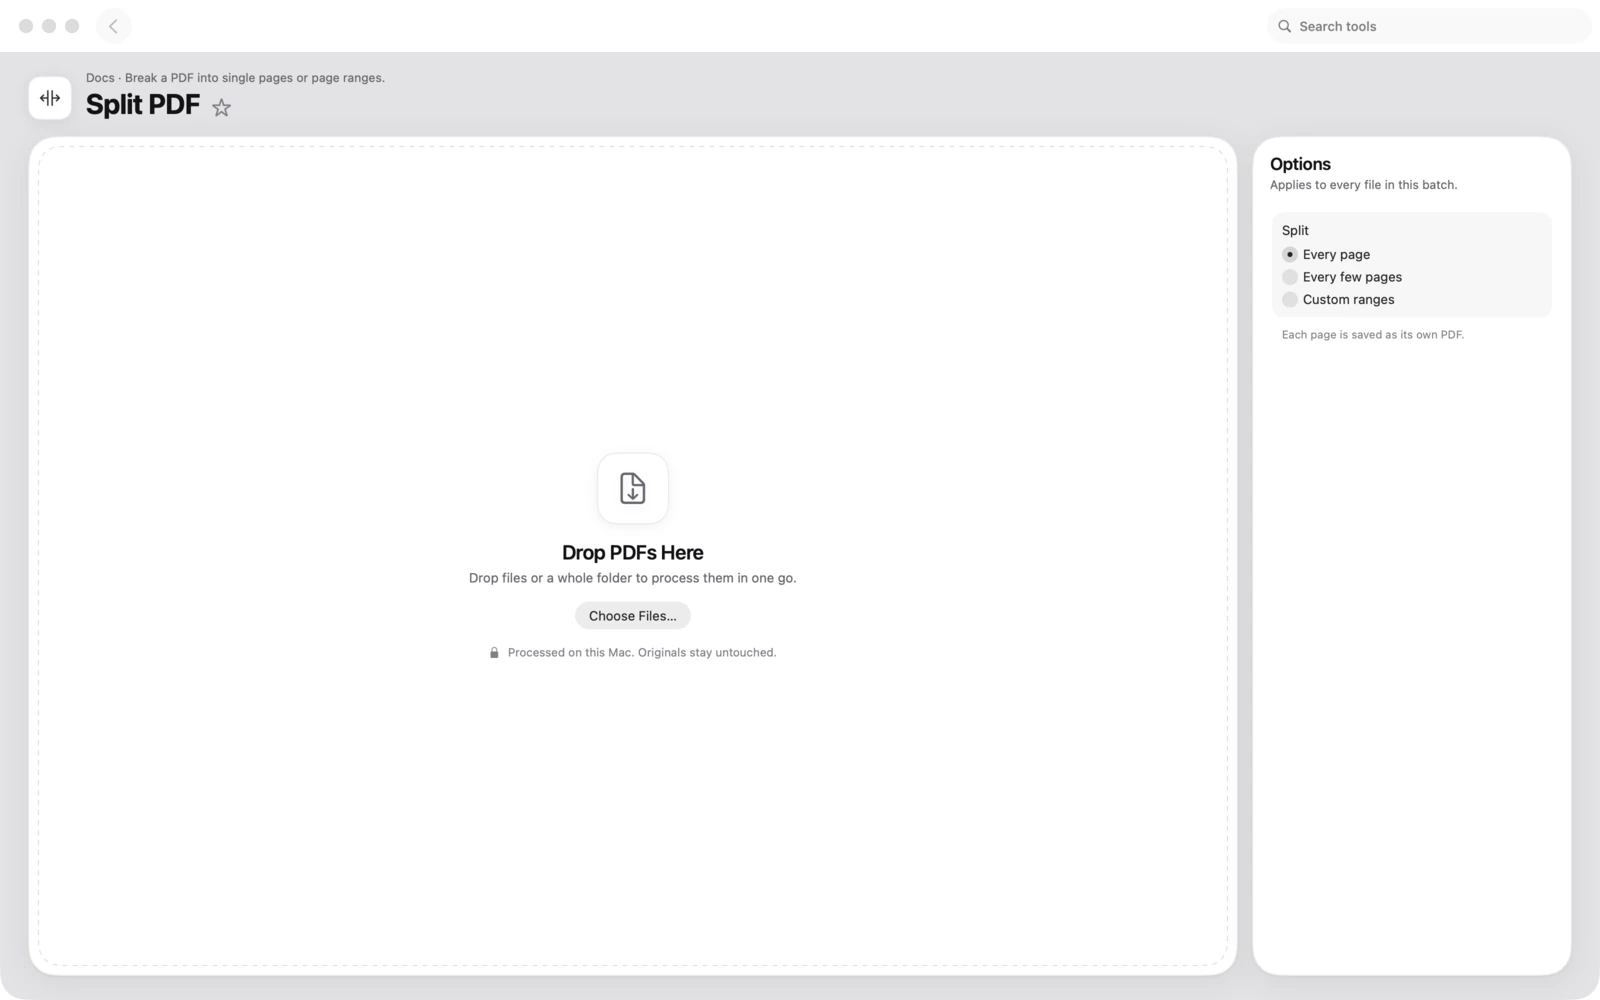This screenshot has width=1600, height=1000.
Task: Select the Every few pages option
Action: coord(1342,277)
